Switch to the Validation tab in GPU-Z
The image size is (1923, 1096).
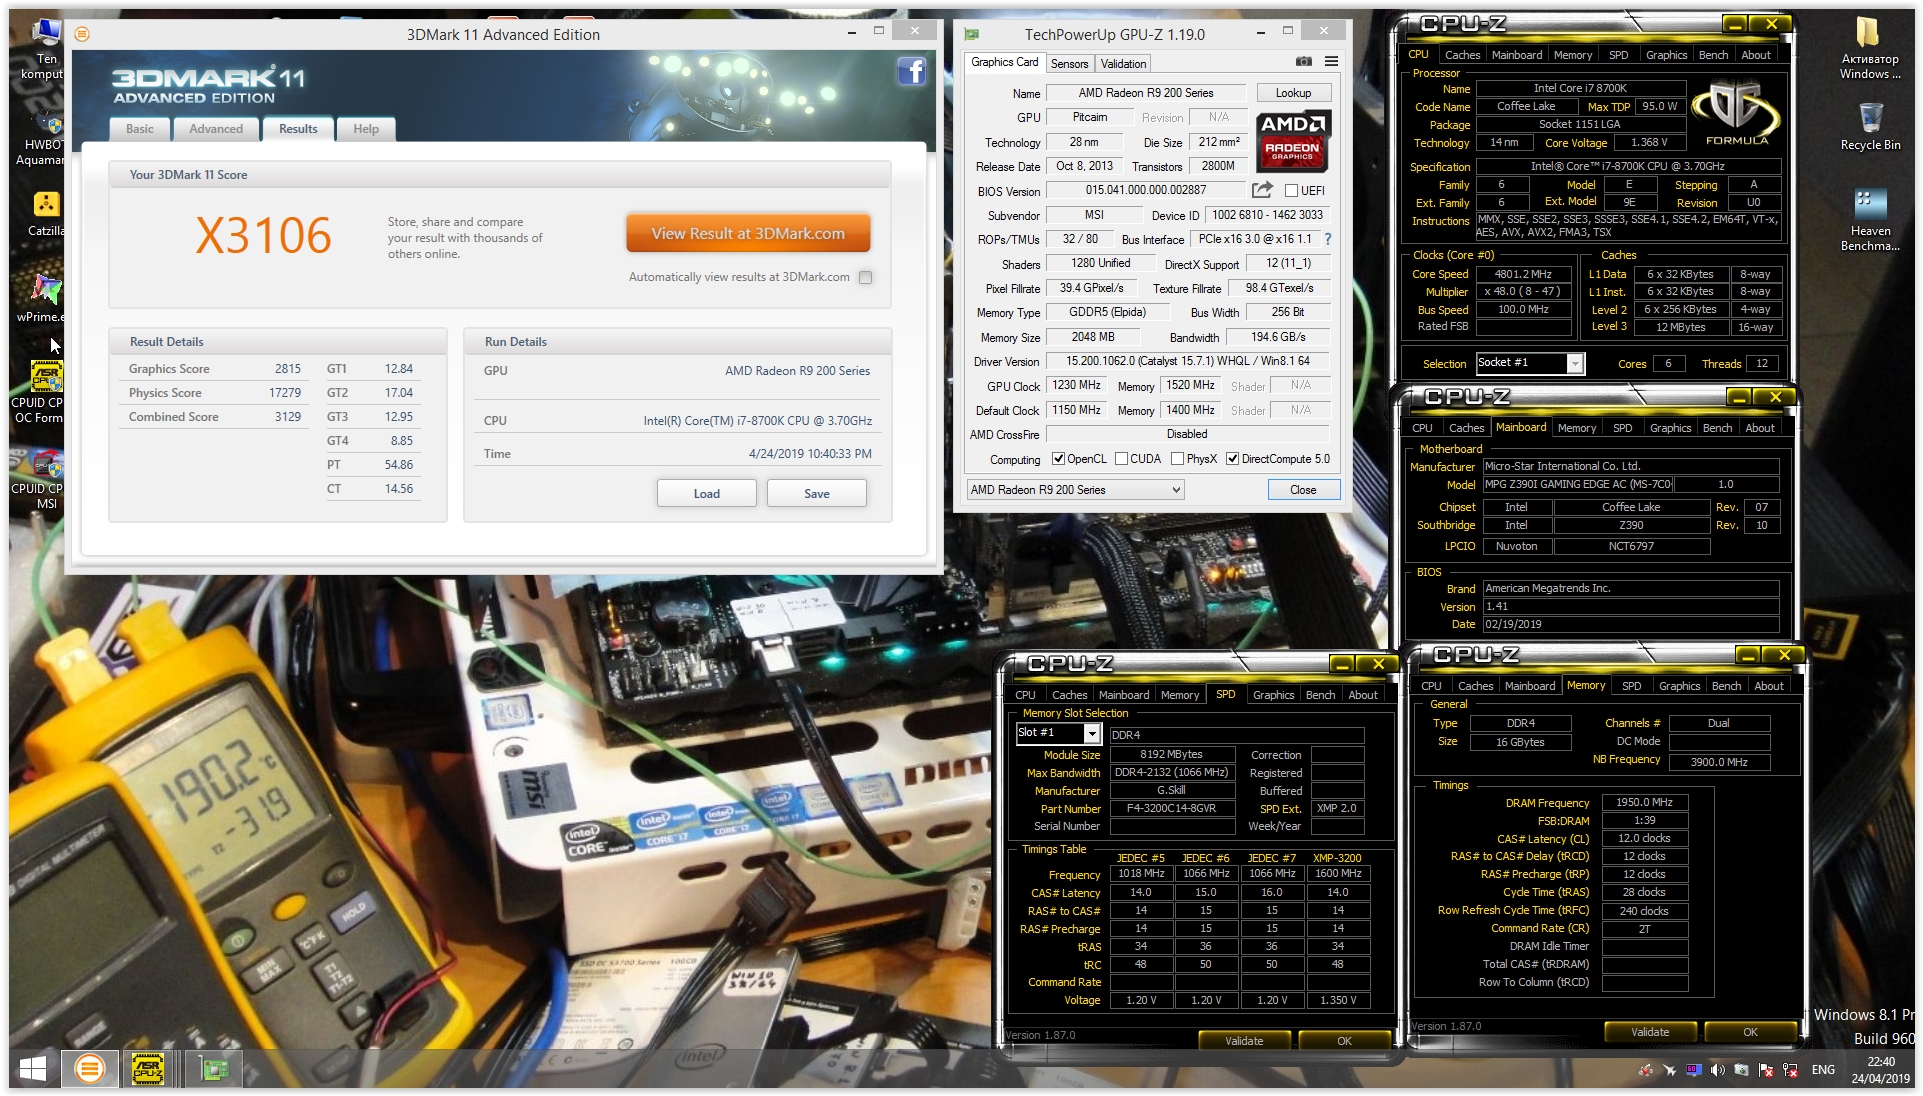pyautogui.click(x=1123, y=64)
